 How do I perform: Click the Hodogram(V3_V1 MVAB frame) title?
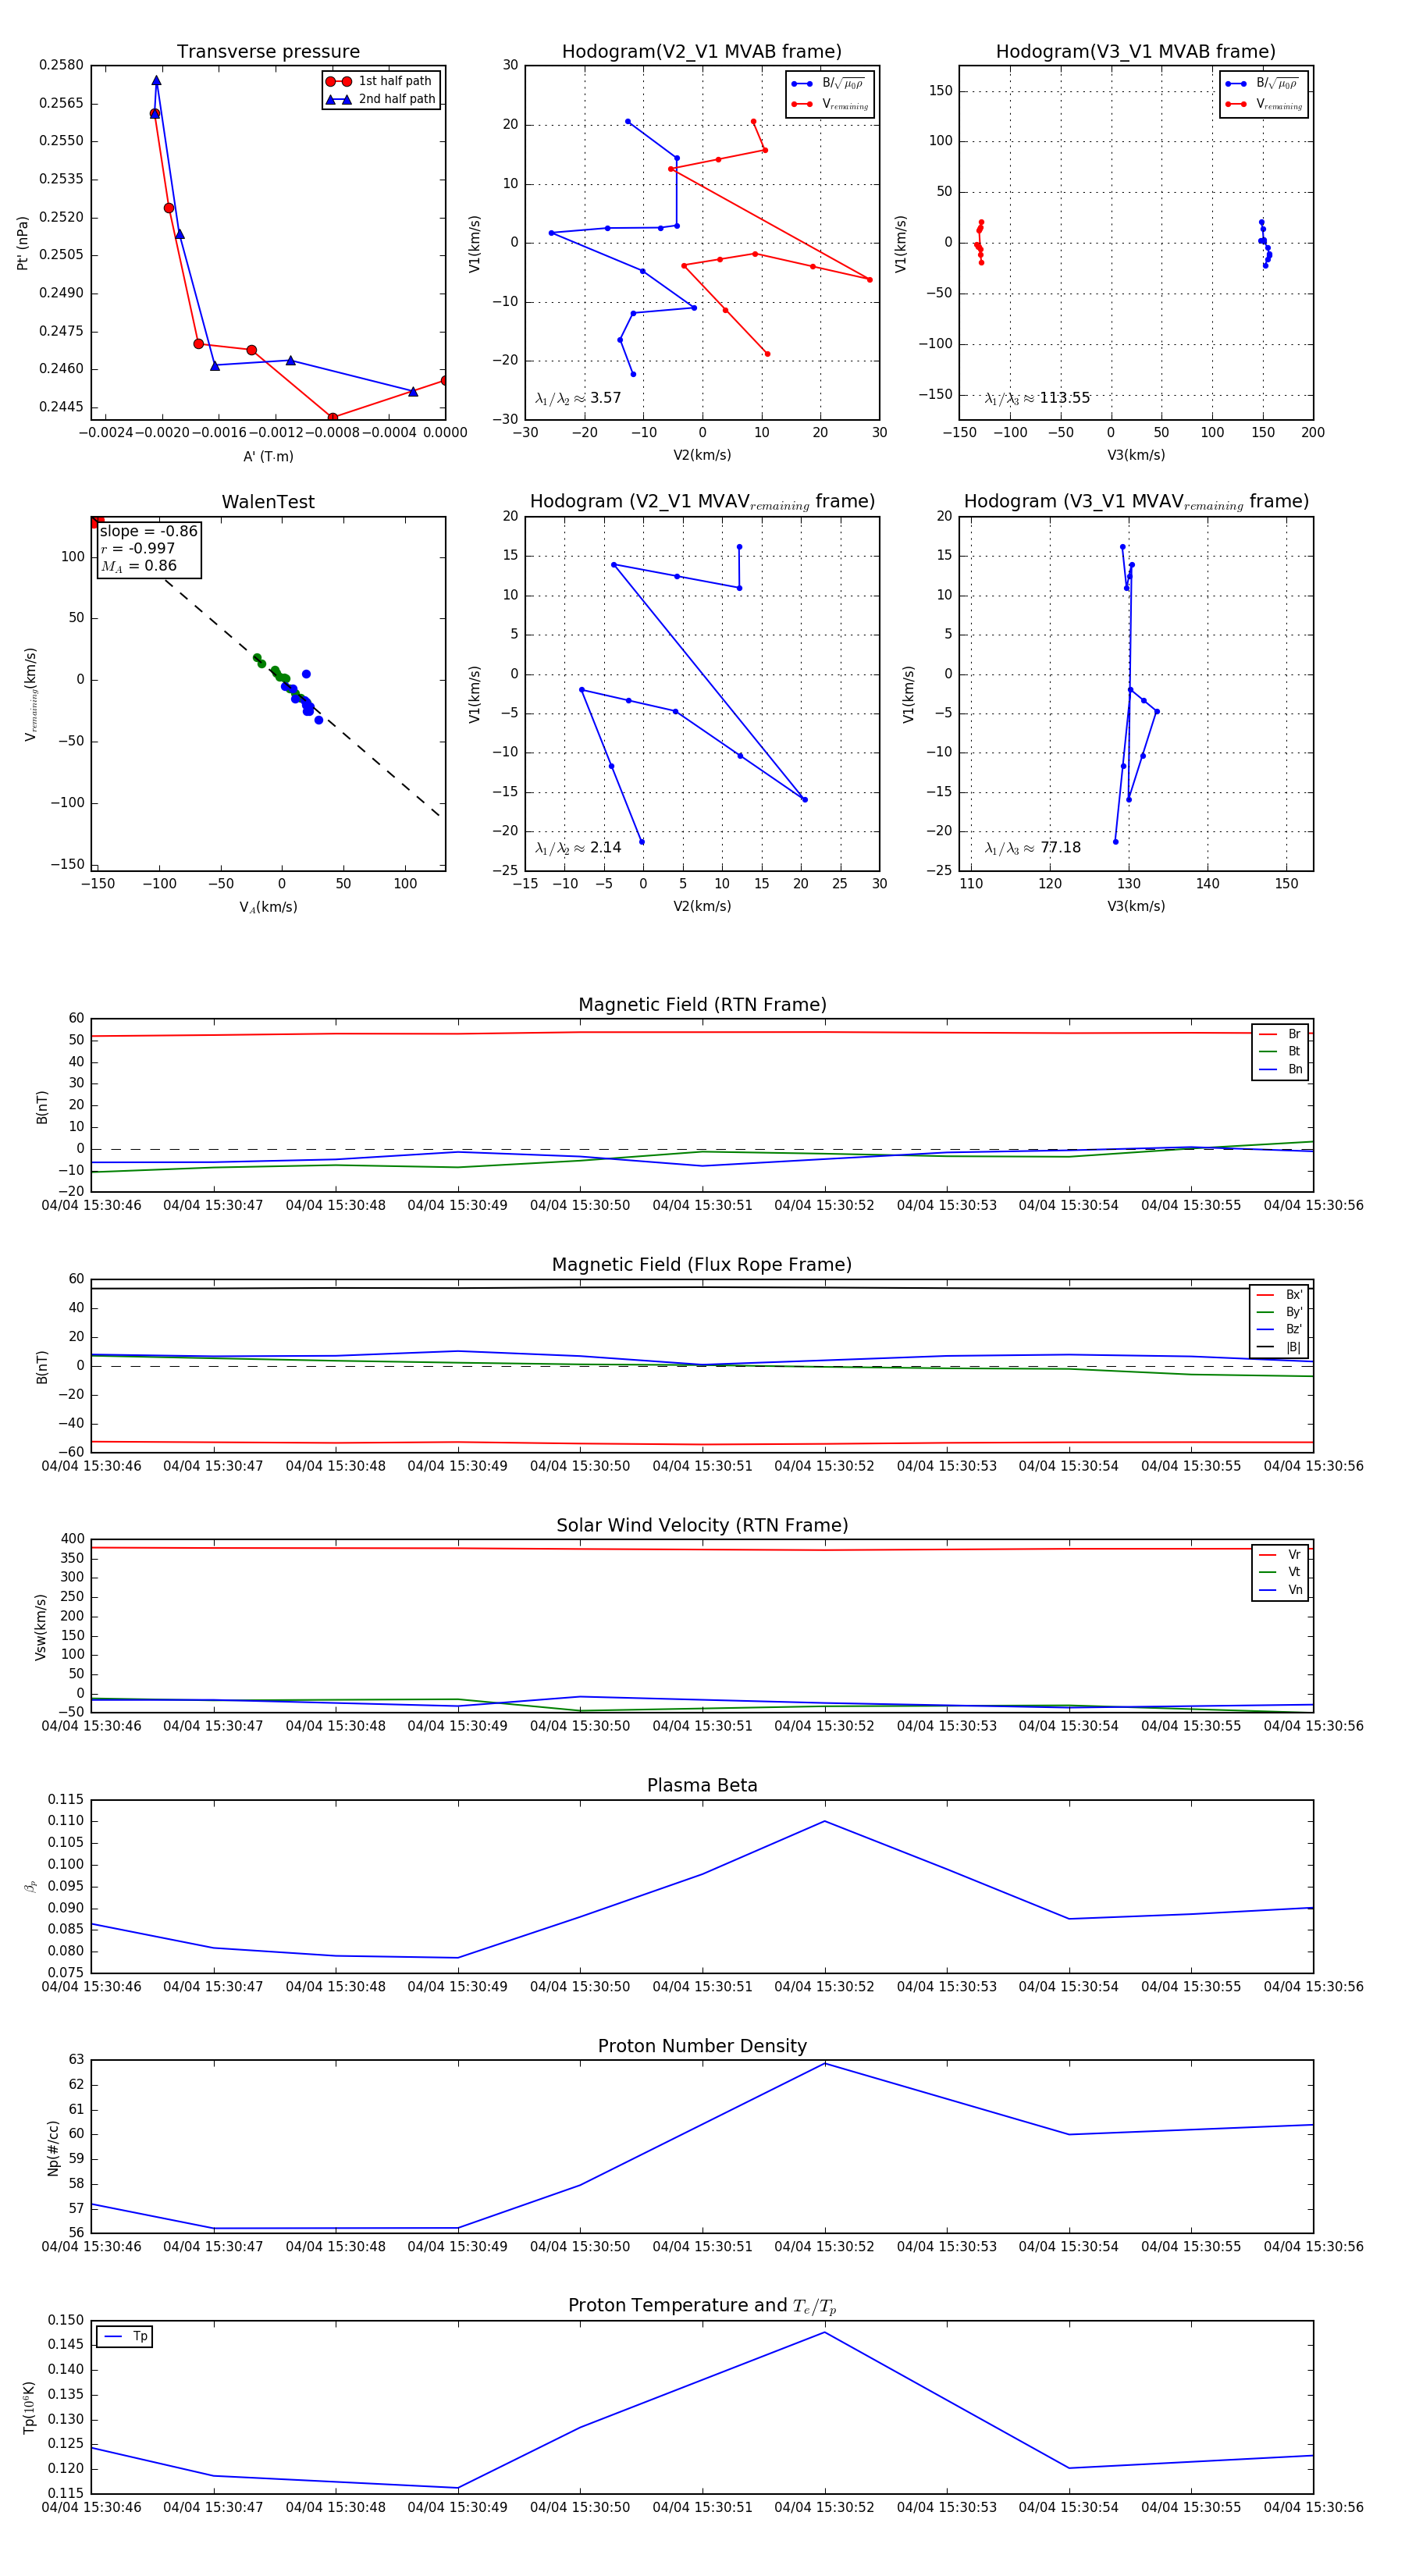pyautogui.click(x=1135, y=52)
